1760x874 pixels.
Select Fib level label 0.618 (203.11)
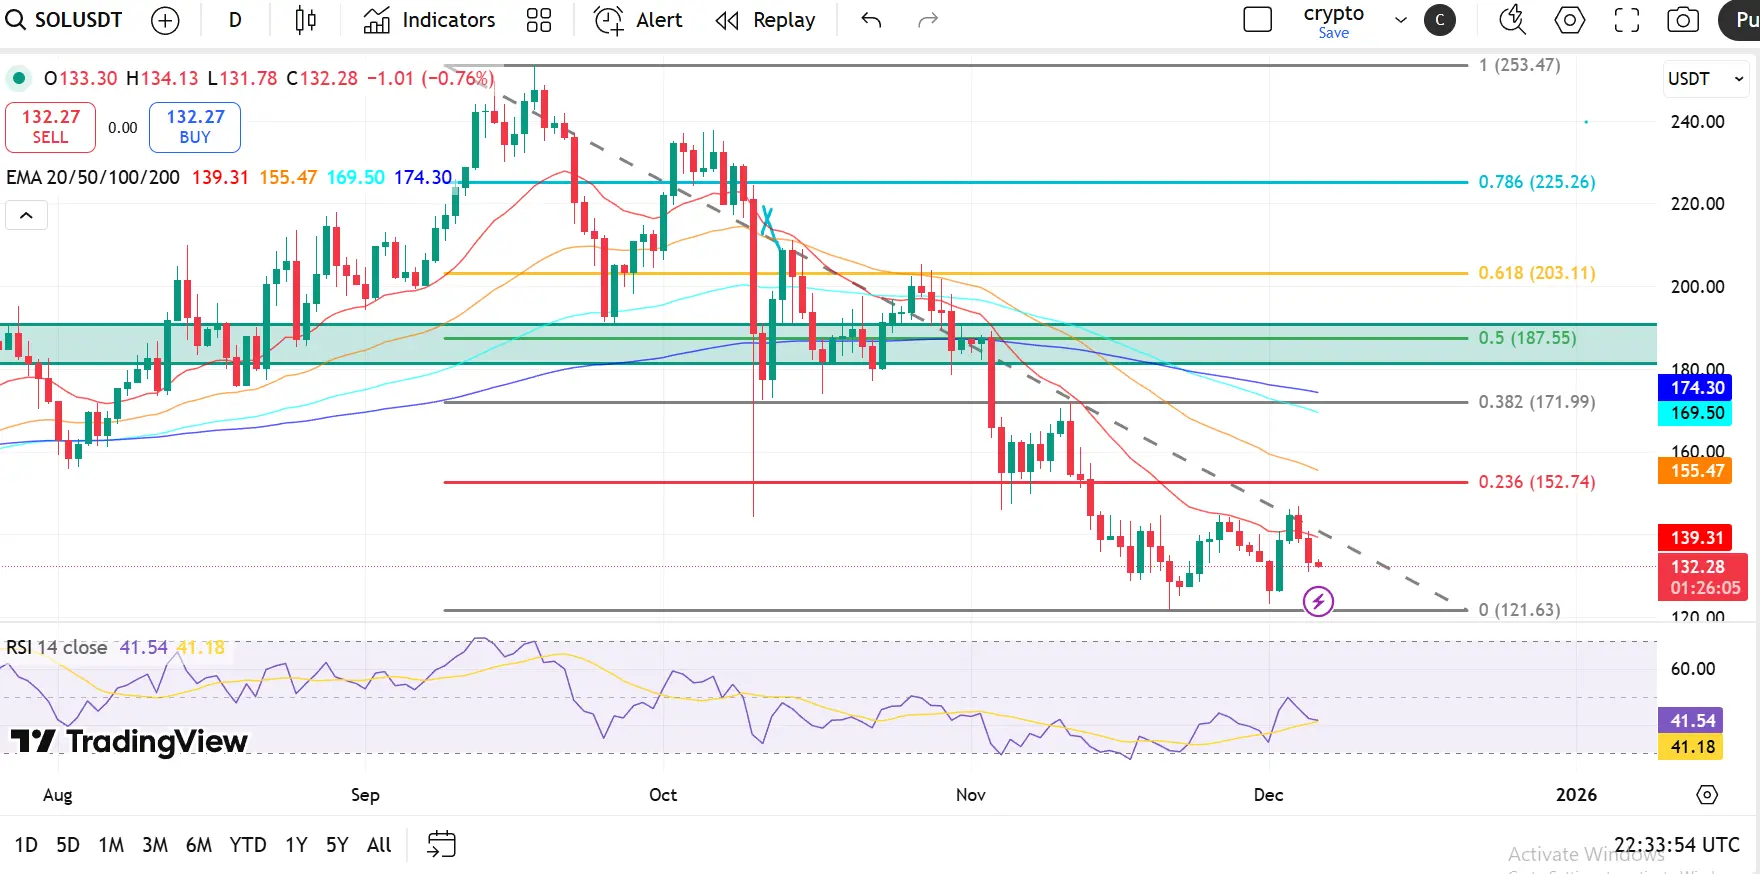click(x=1537, y=273)
